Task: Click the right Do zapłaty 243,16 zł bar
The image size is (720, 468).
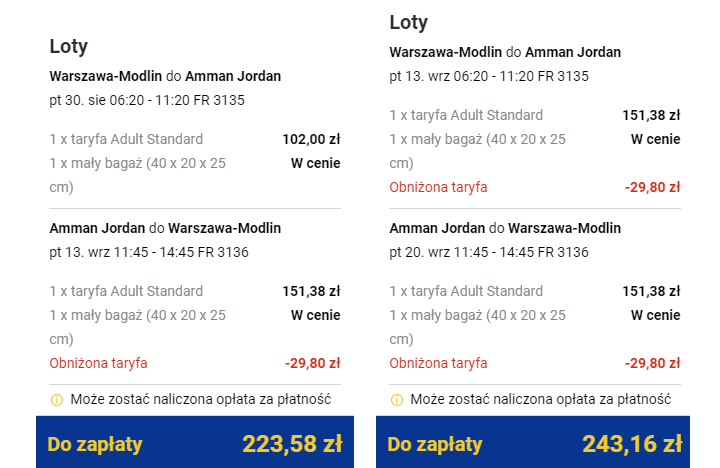Action: click(533, 442)
